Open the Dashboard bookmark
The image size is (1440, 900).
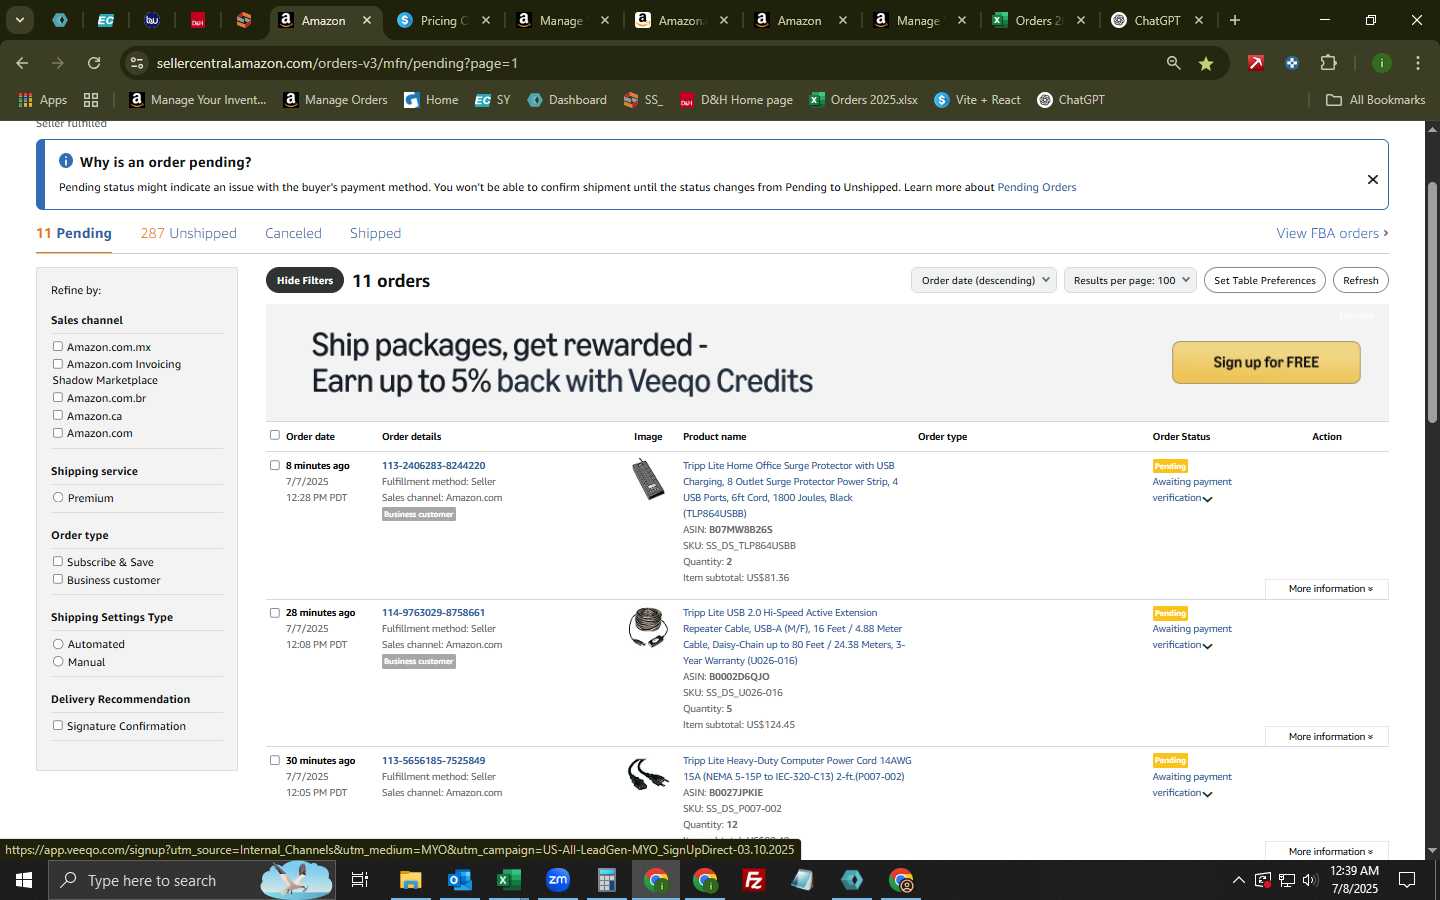pos(567,100)
